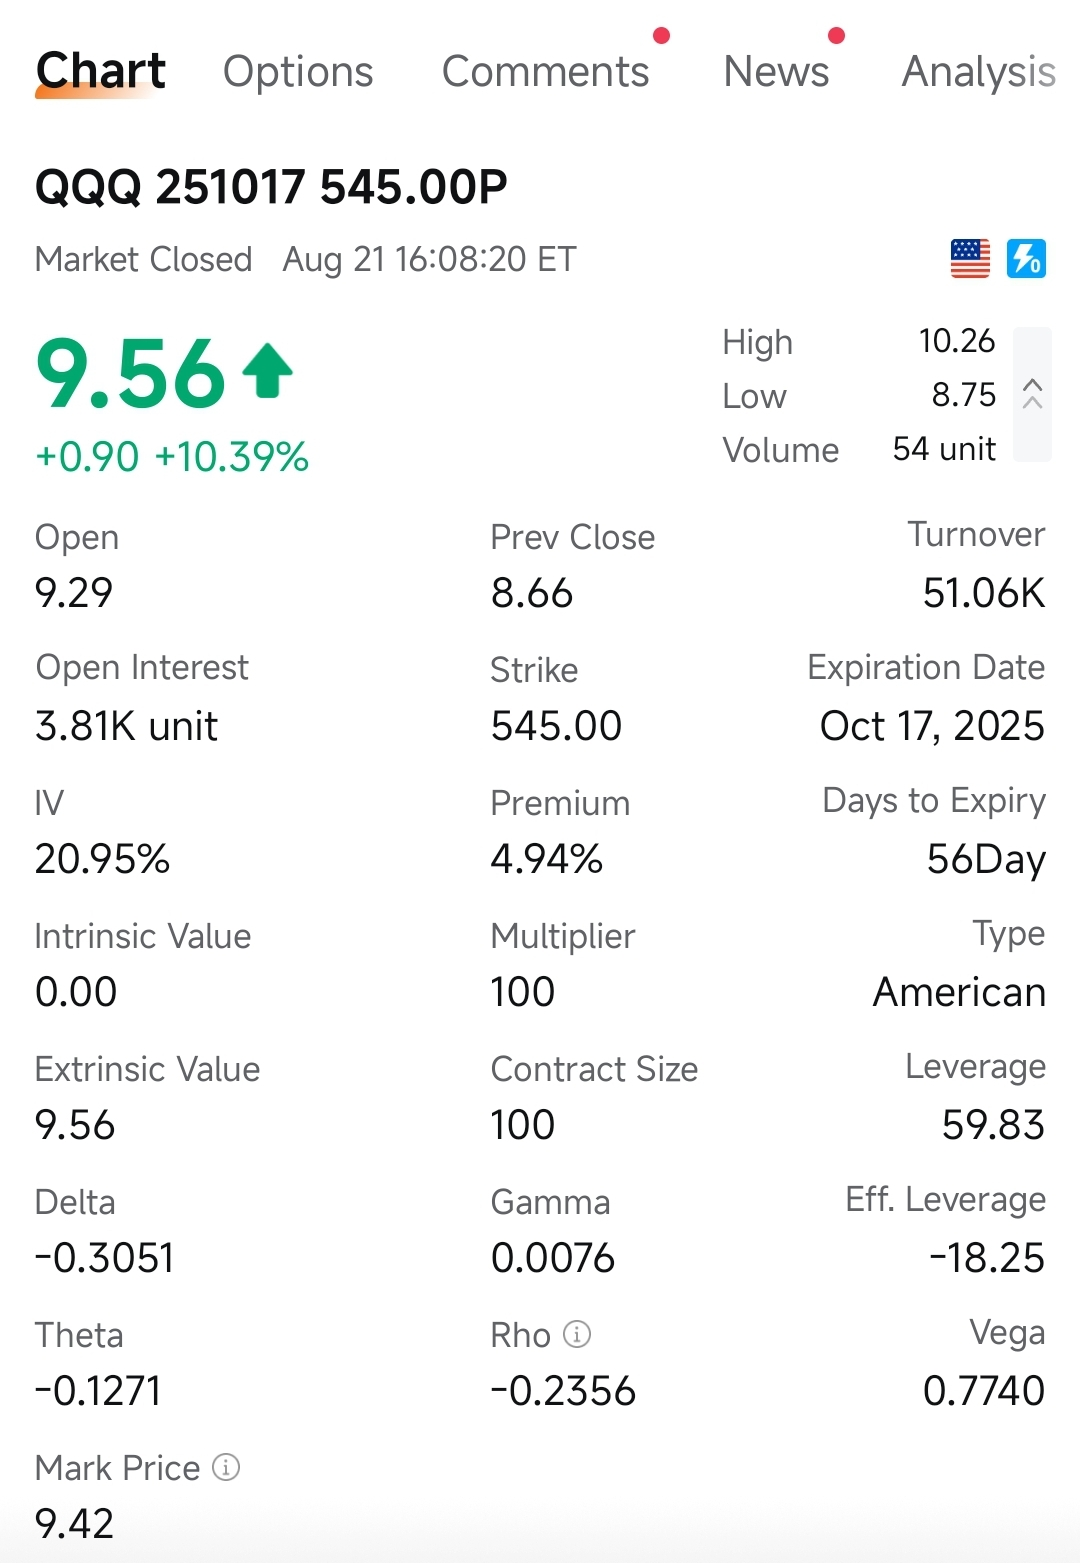This screenshot has width=1080, height=1563.
Task: Tap the IV 20.95% value
Action: click(102, 859)
